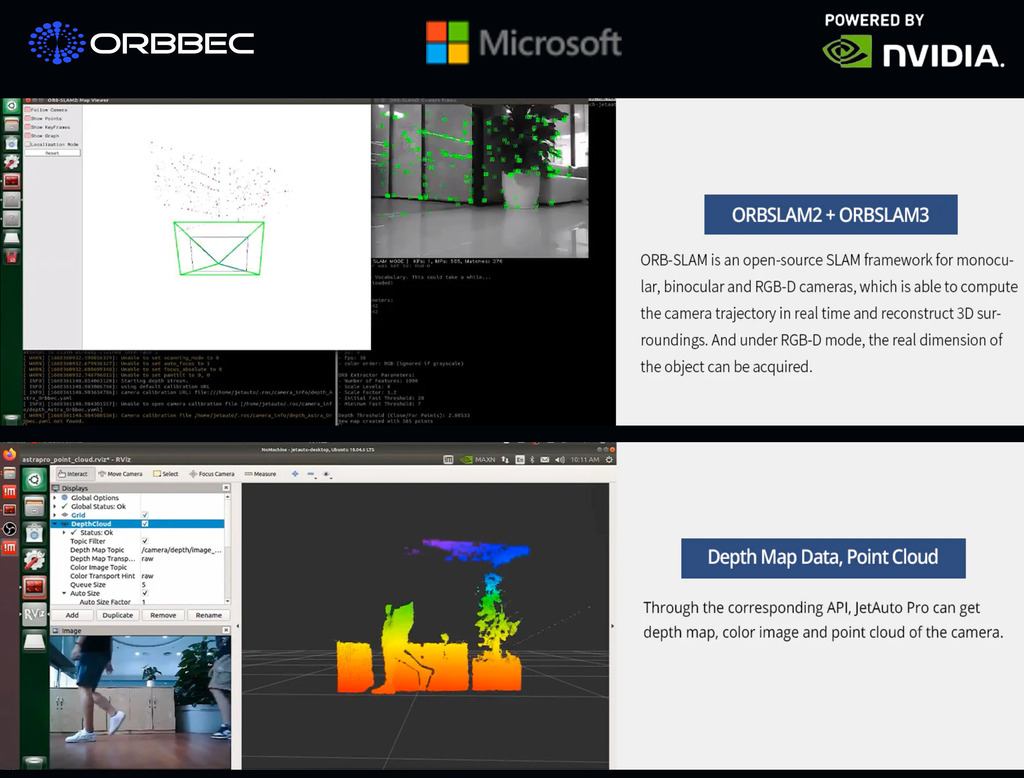The image size is (1024, 778).
Task: Activate the Focus Camera tool in RViz
Action: pos(212,474)
